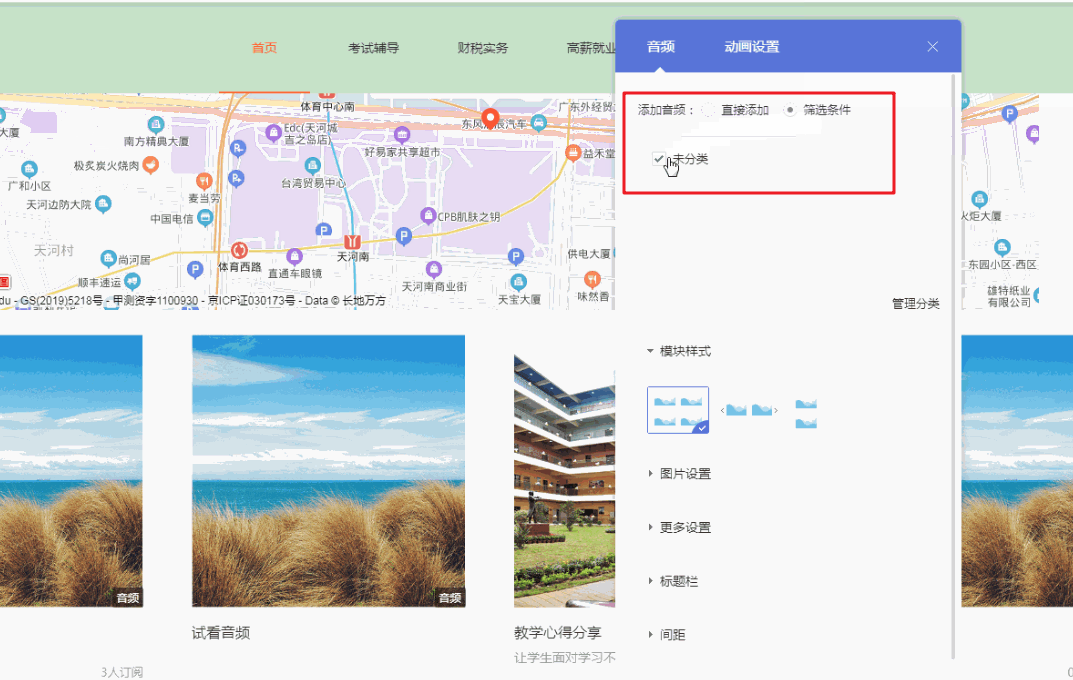Click the red location pin on map
Viewport: 1073px width, 680px height.
490,118
